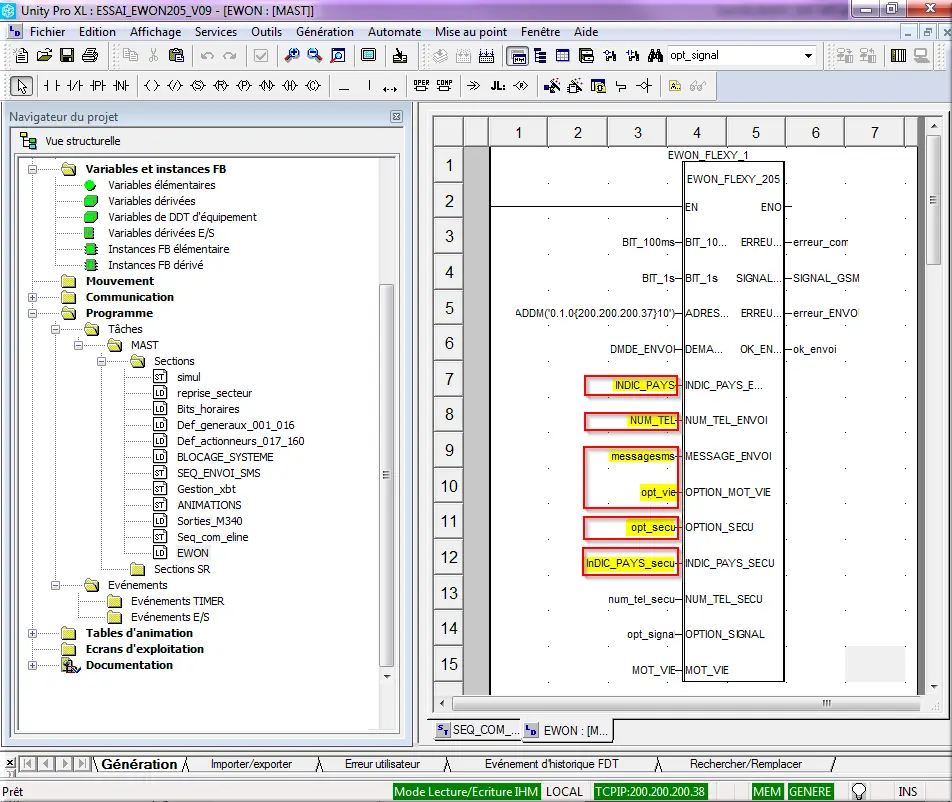Viewport: 952px width, 802px height.
Task: Insert a positive transition contact
Action: click(x=98, y=86)
